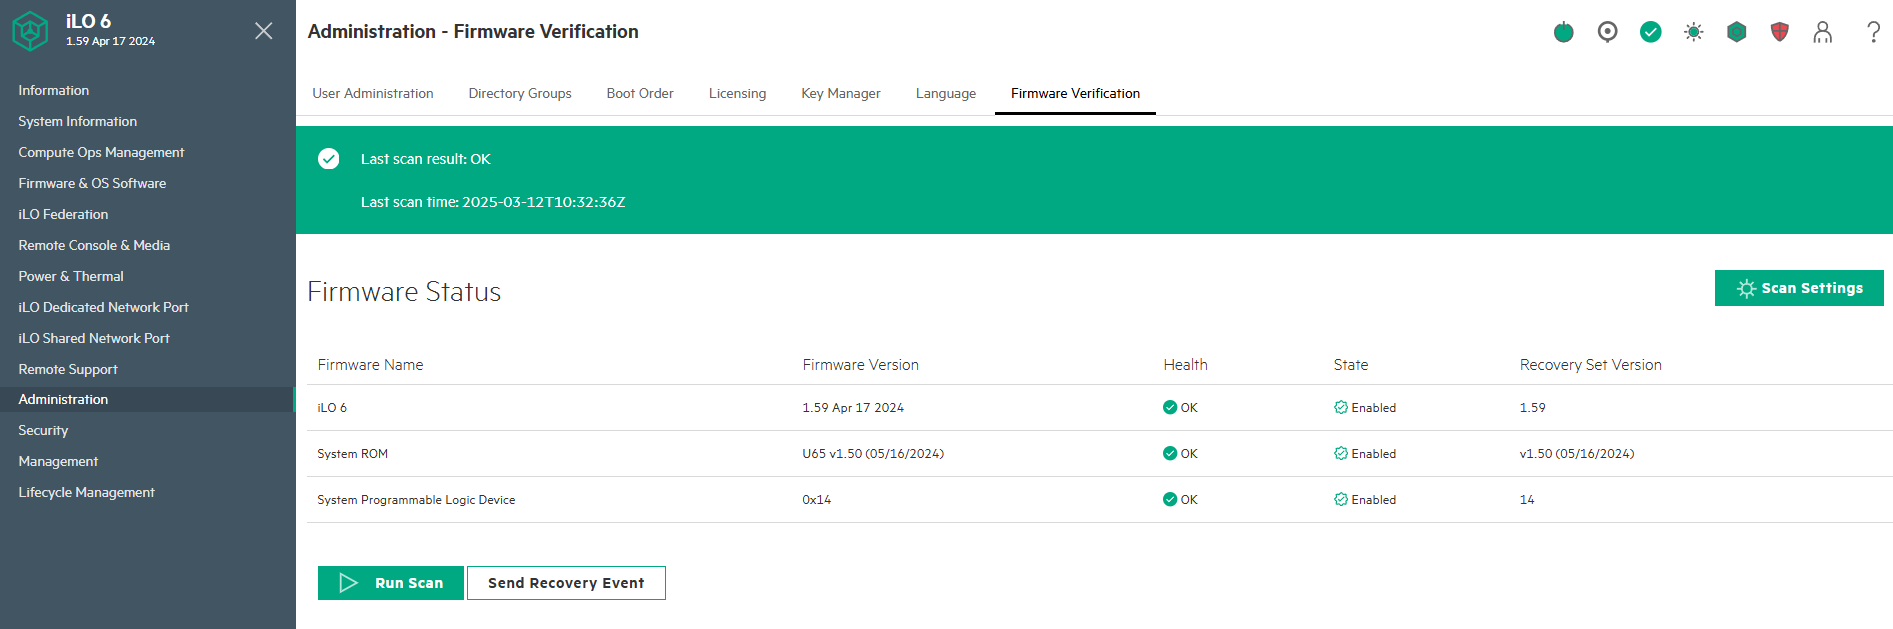Viewport: 1893px width, 629px height.
Task: Click recovery set version 1.59
Action: (x=1532, y=407)
